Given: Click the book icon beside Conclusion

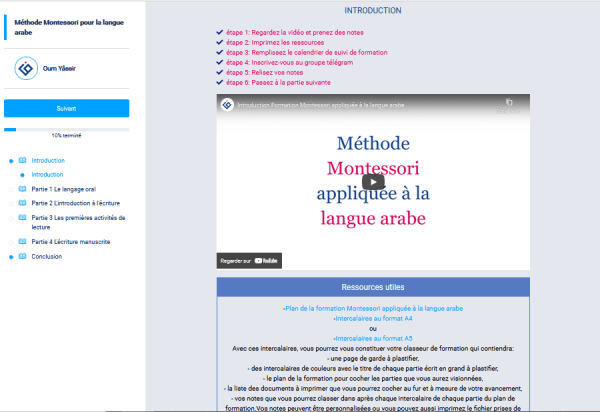Looking at the screenshot, I should click(23, 256).
